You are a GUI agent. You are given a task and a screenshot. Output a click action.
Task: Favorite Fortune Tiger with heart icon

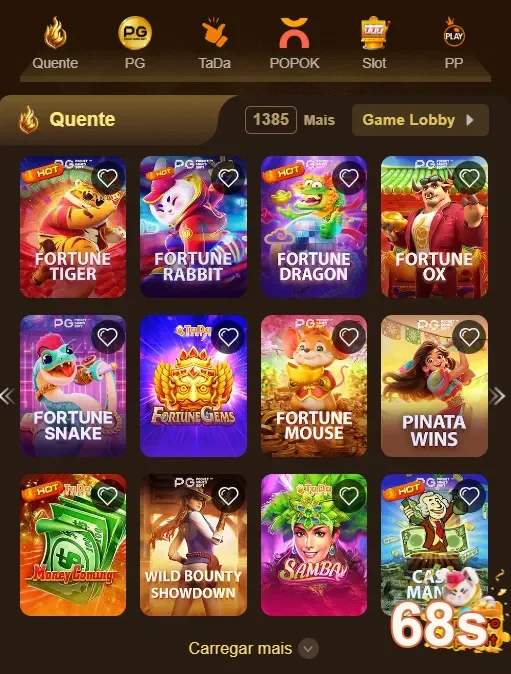point(107,178)
